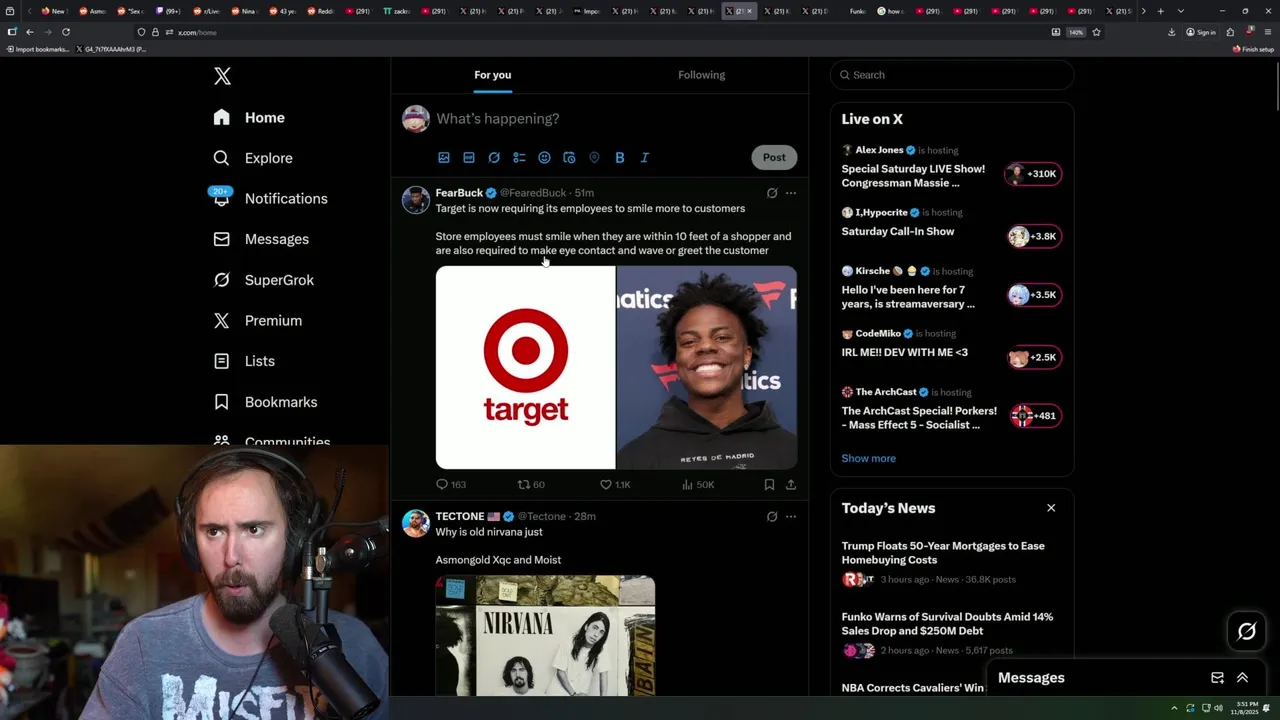Image resolution: width=1280 pixels, height=720 pixels.
Task: Join the Saturday Call-In Show
Action: 952,226
